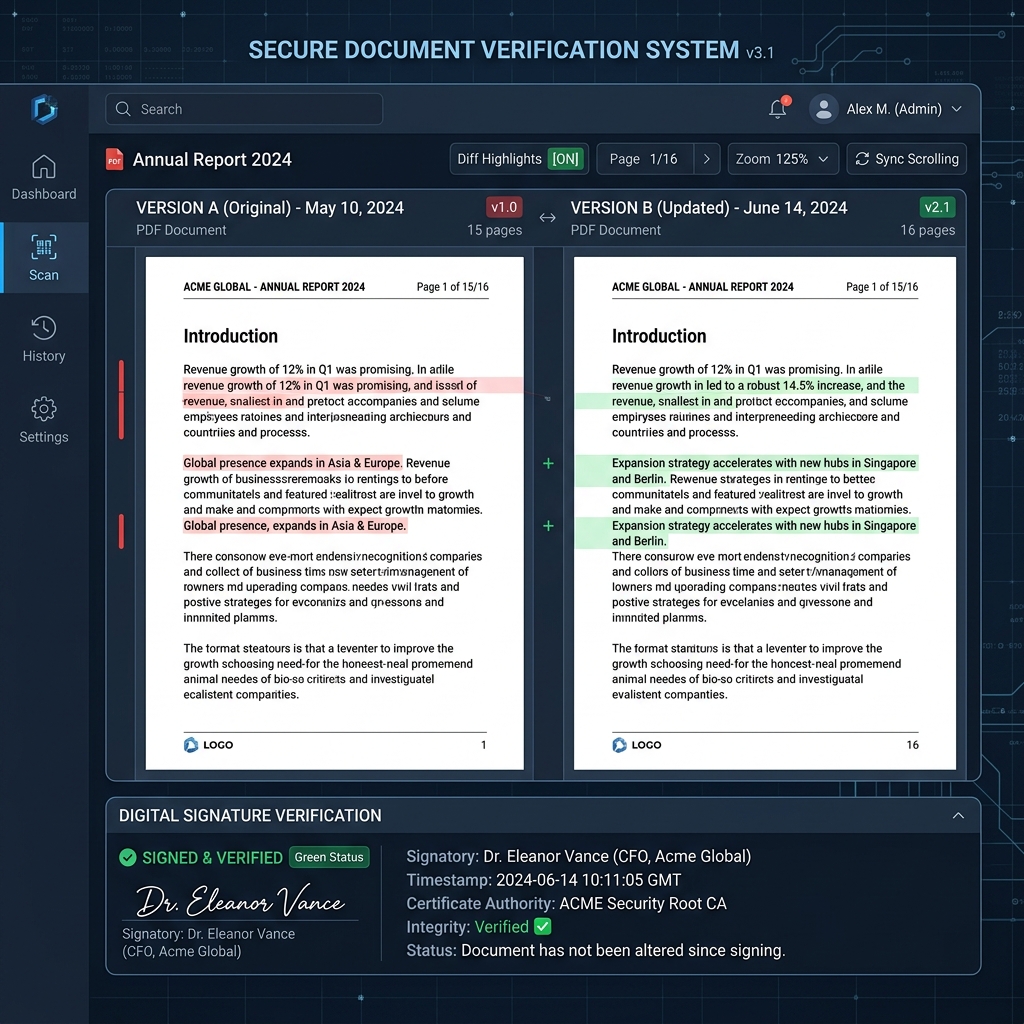The height and width of the screenshot is (1024, 1024).
Task: Click the Introduction heading in Version A
Action: [231, 336]
